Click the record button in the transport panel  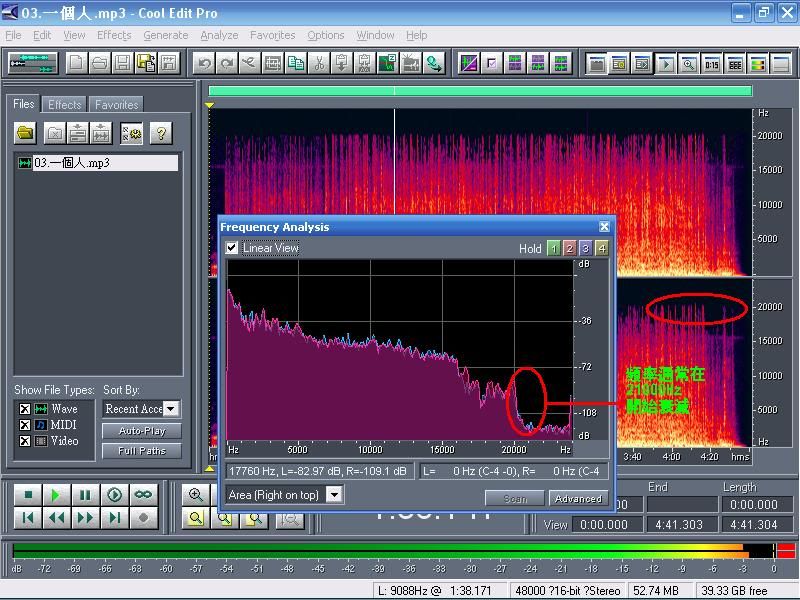[143, 518]
